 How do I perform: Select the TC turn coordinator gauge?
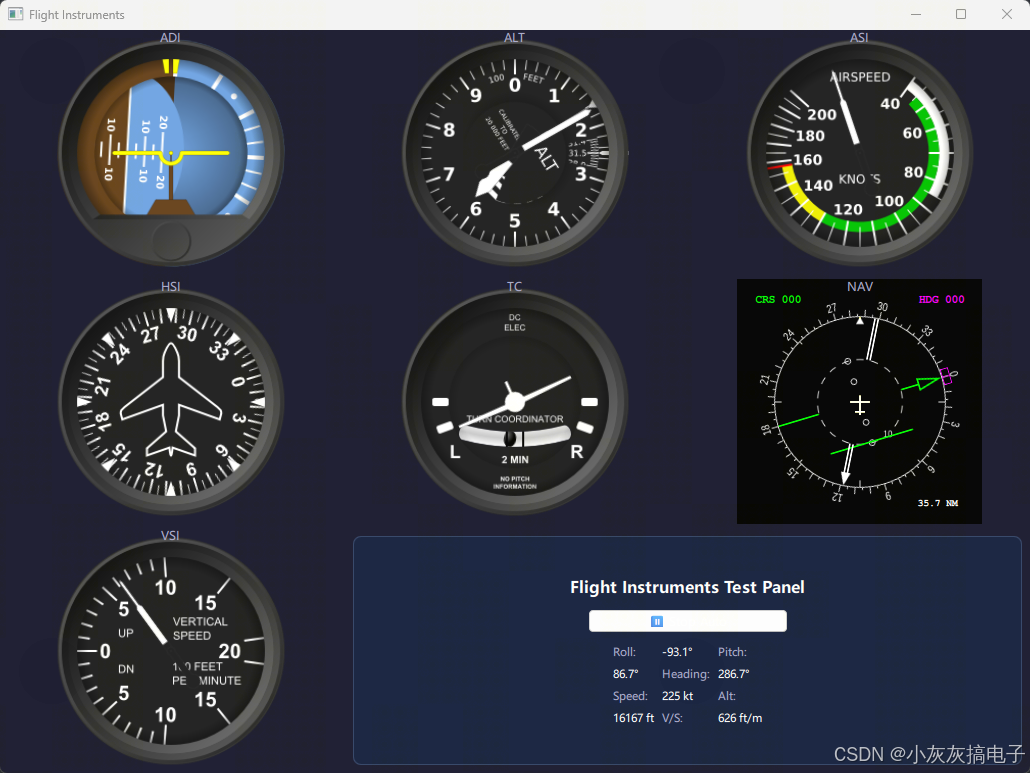[x=514, y=402]
